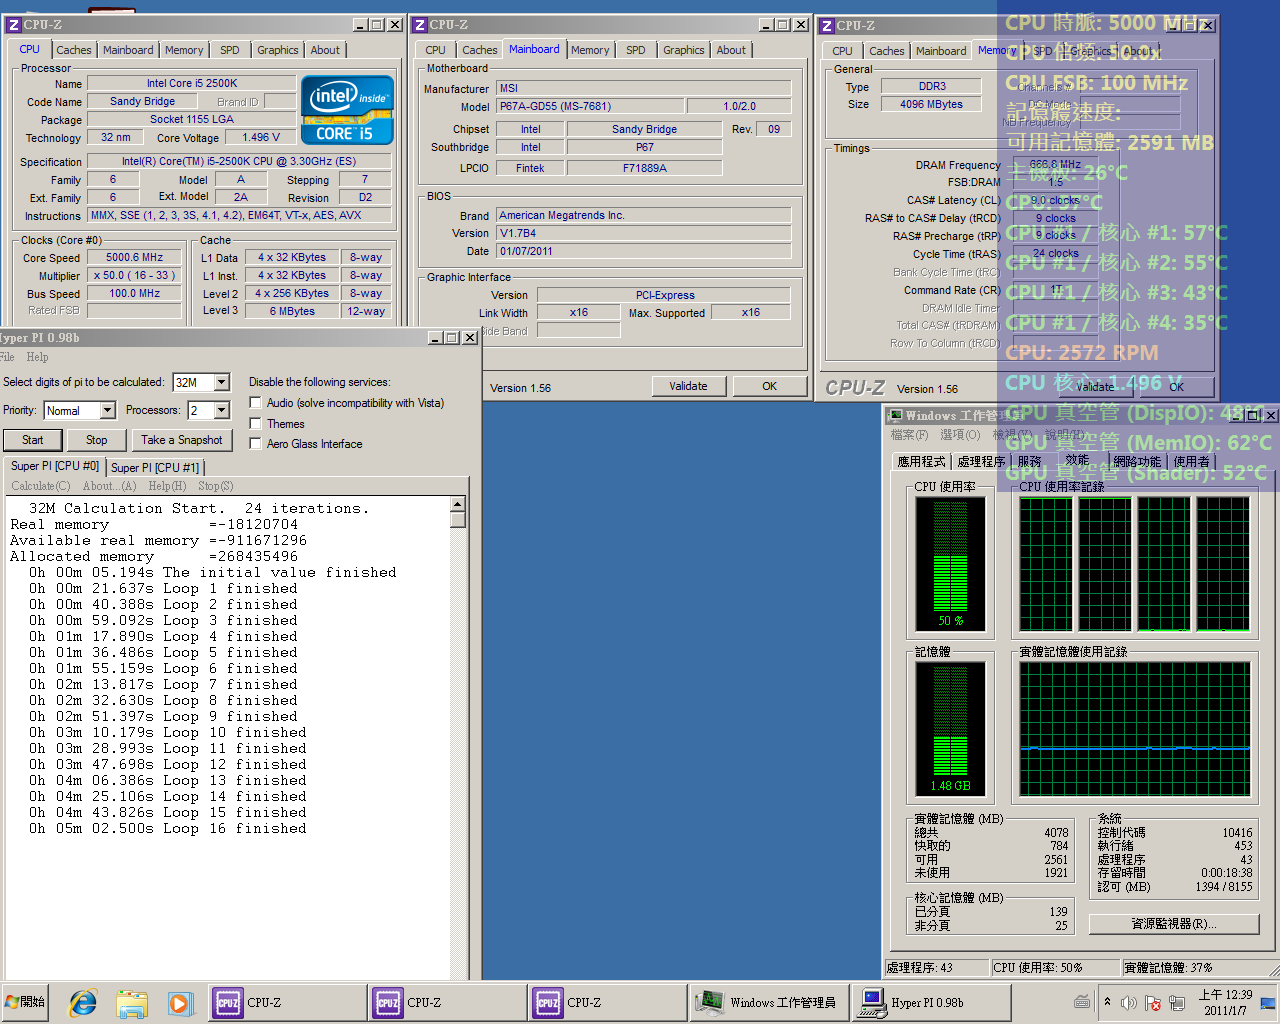Toggle Audio service disable checkbox
This screenshot has height=1024, width=1280.
coord(256,403)
